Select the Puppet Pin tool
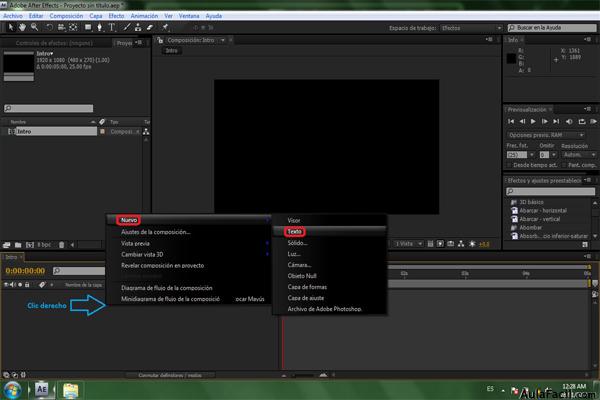Screen dimensions: 600x400 [x=165, y=27]
